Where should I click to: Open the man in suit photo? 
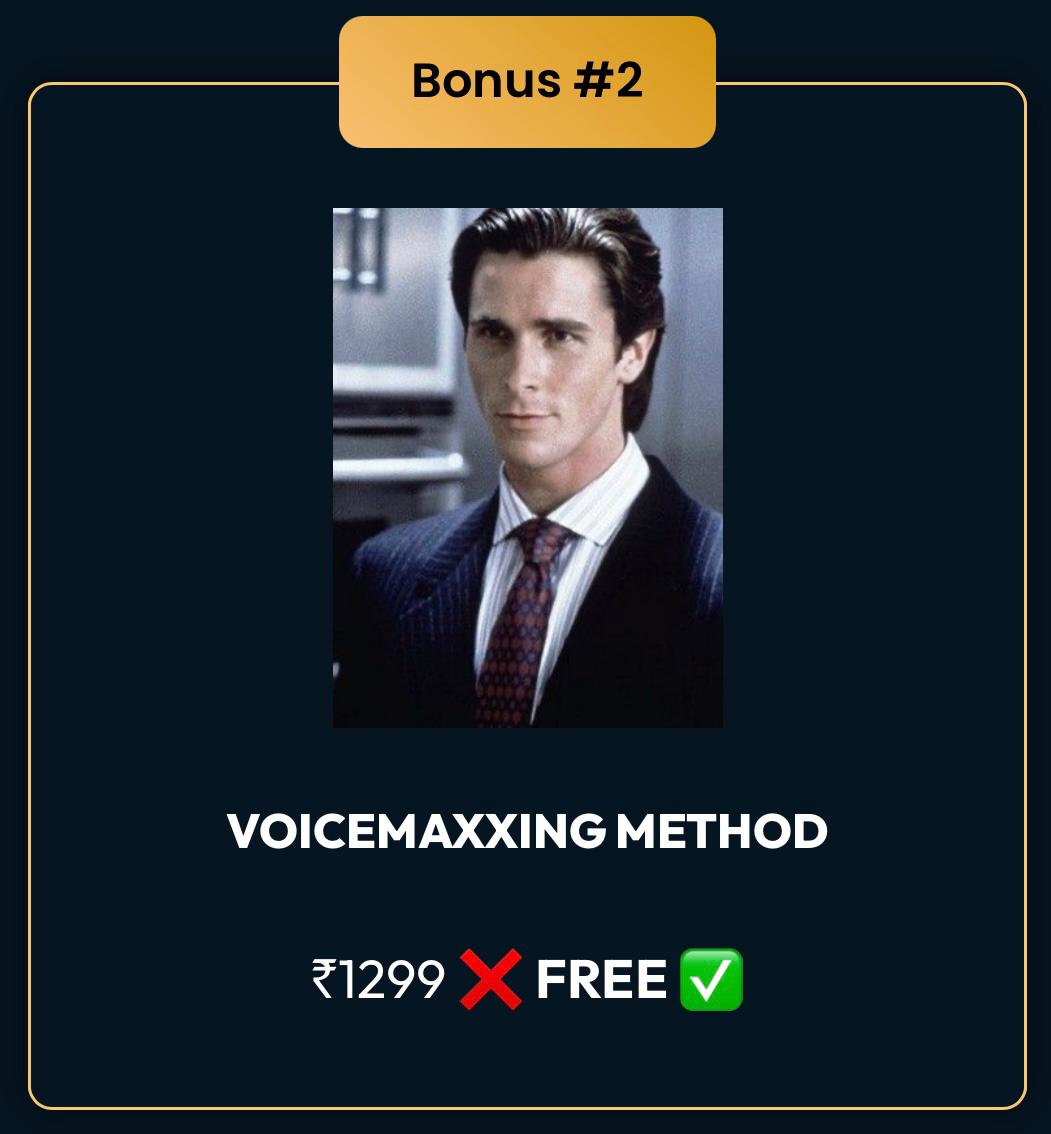[527, 467]
